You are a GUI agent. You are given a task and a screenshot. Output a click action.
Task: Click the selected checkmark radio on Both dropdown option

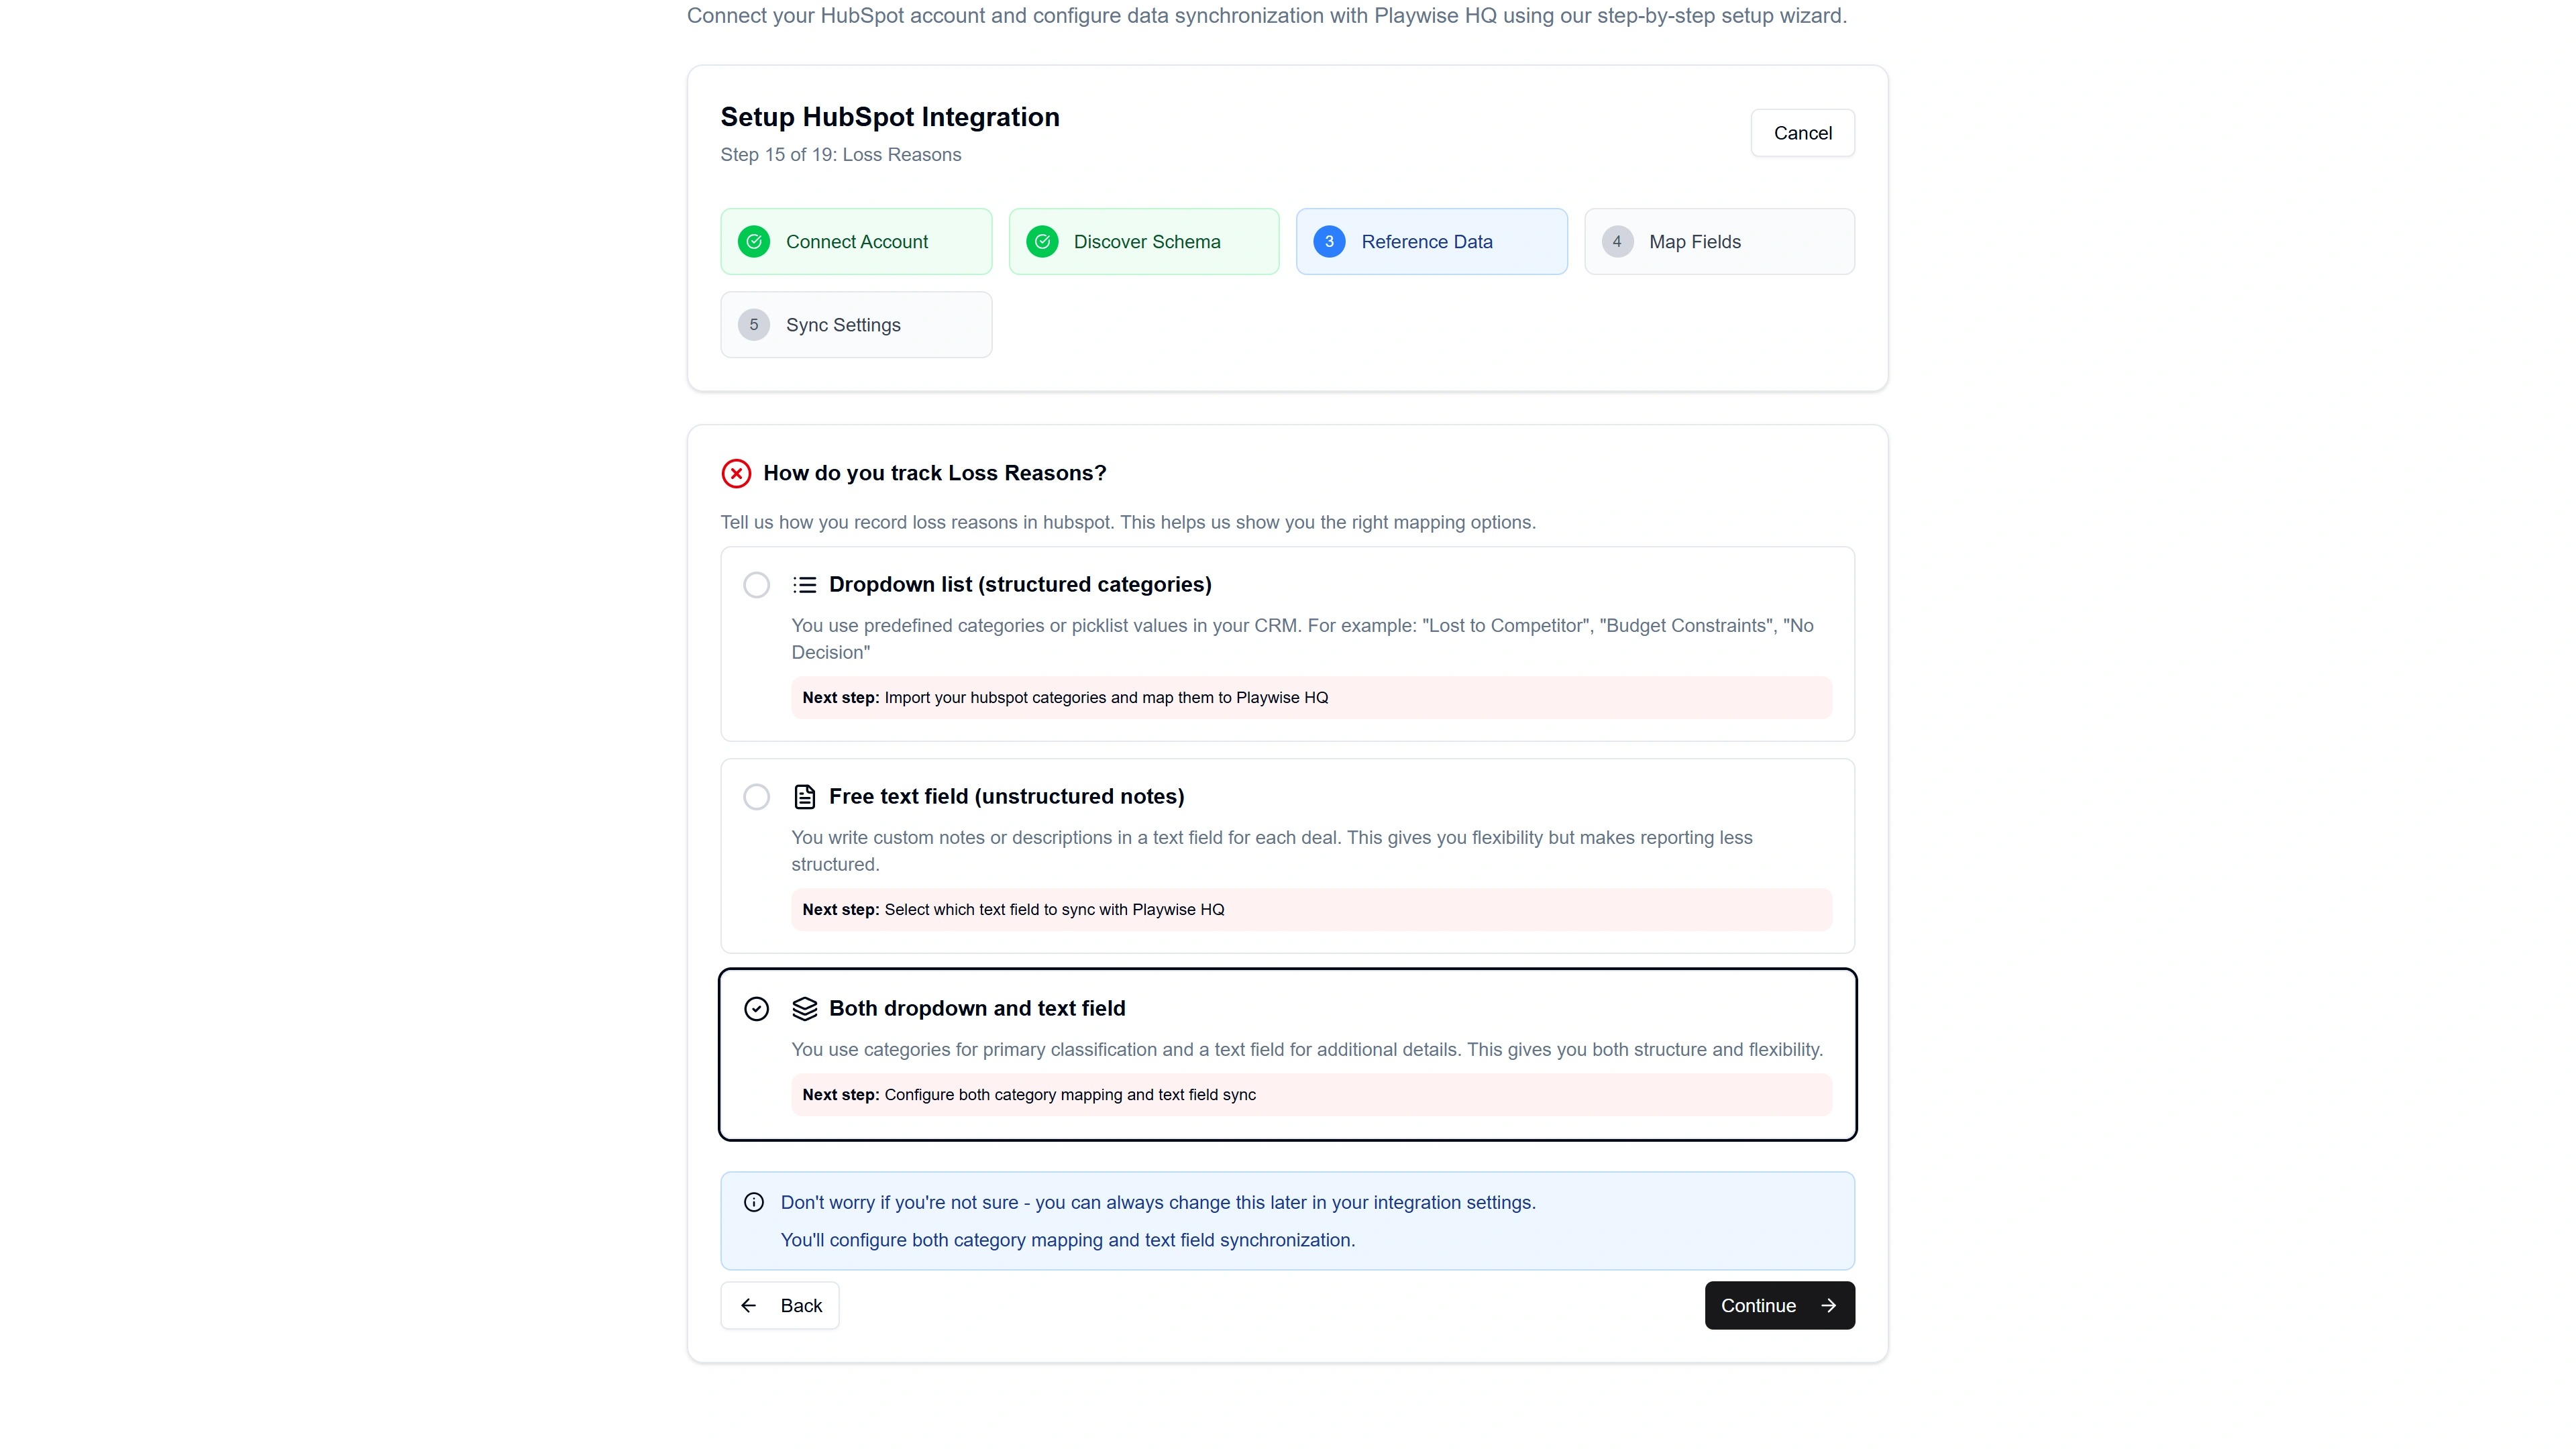pyautogui.click(x=756, y=1008)
